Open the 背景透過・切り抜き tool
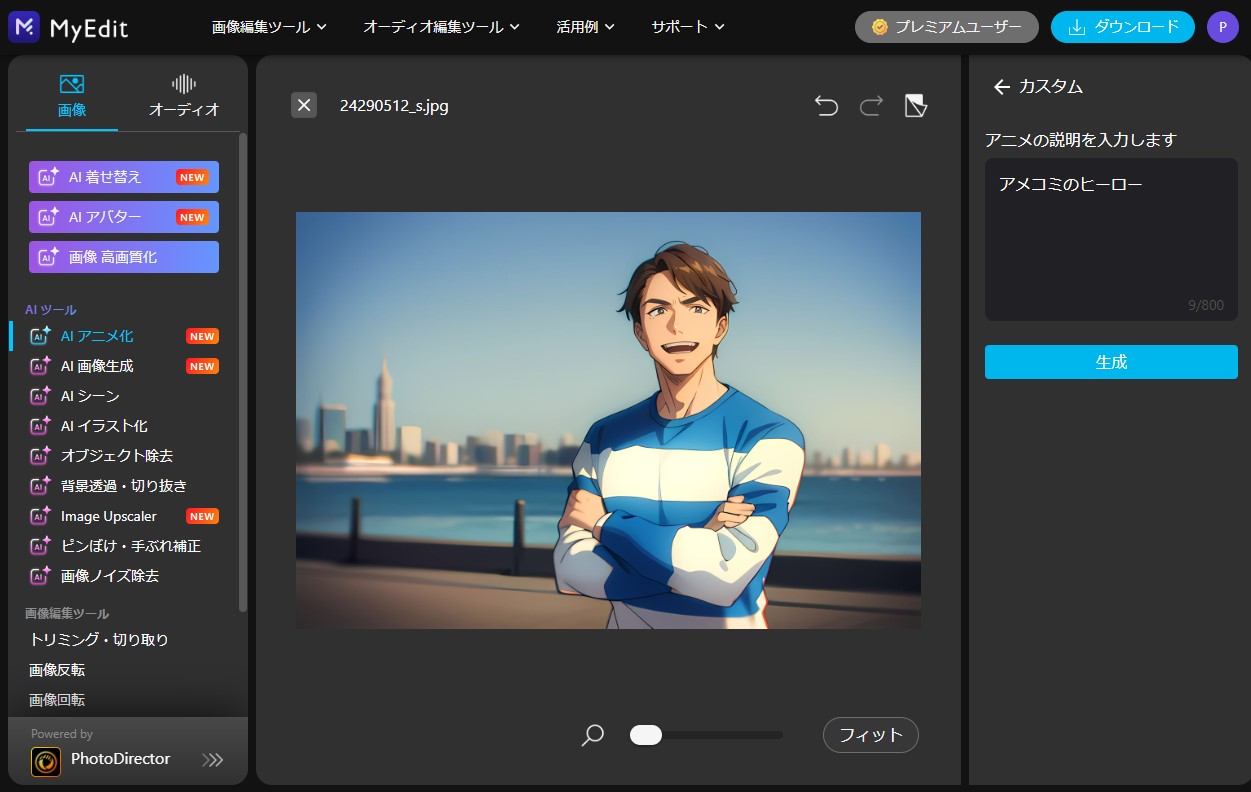Screen dimensions: 1251x792 point(123,486)
